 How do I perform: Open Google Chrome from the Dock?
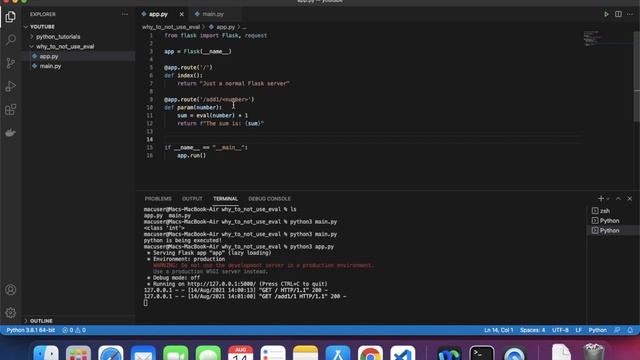[370, 353]
